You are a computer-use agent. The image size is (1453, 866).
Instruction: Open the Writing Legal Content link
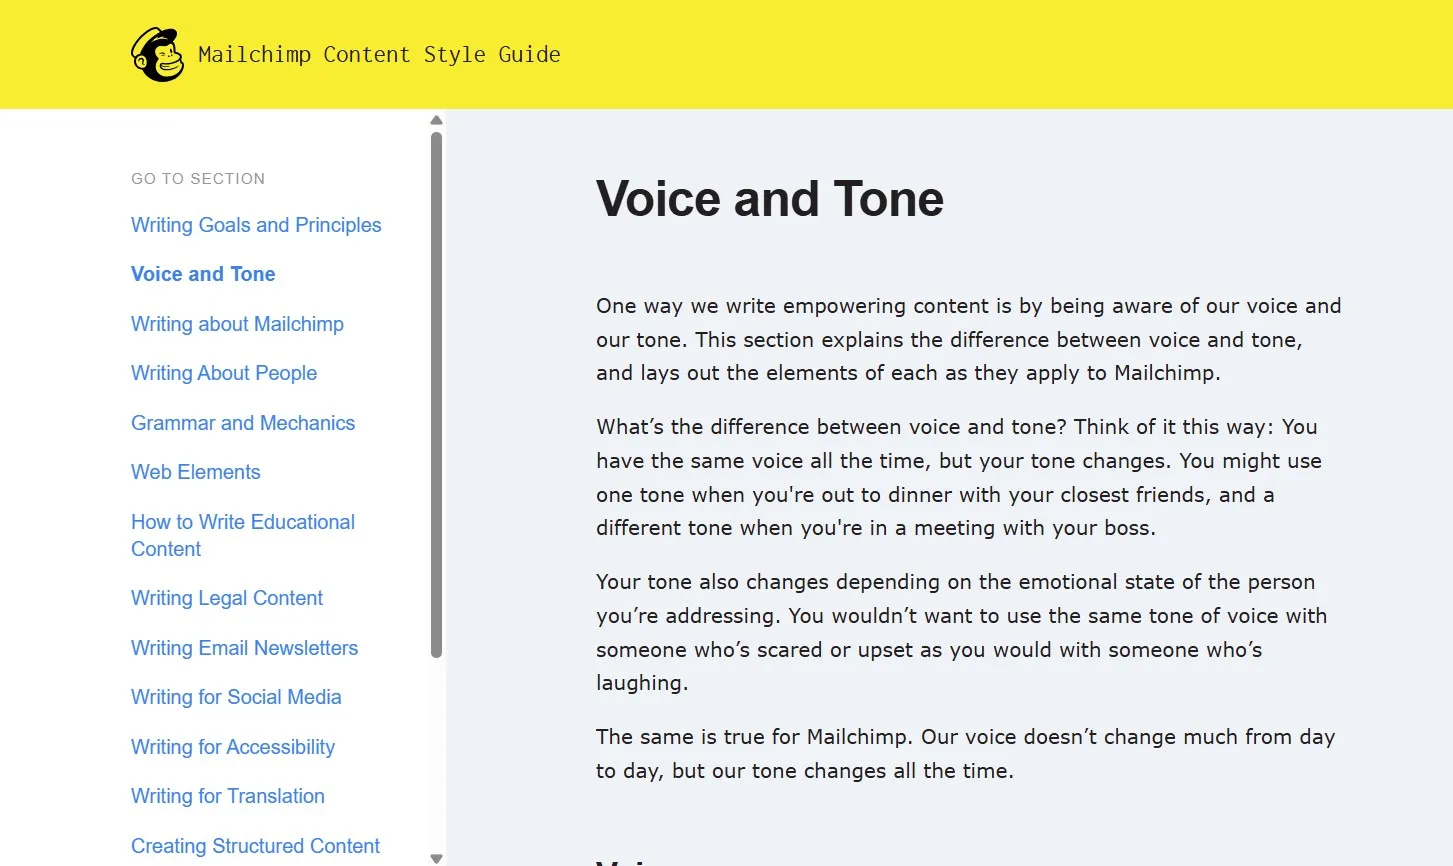[x=227, y=598]
